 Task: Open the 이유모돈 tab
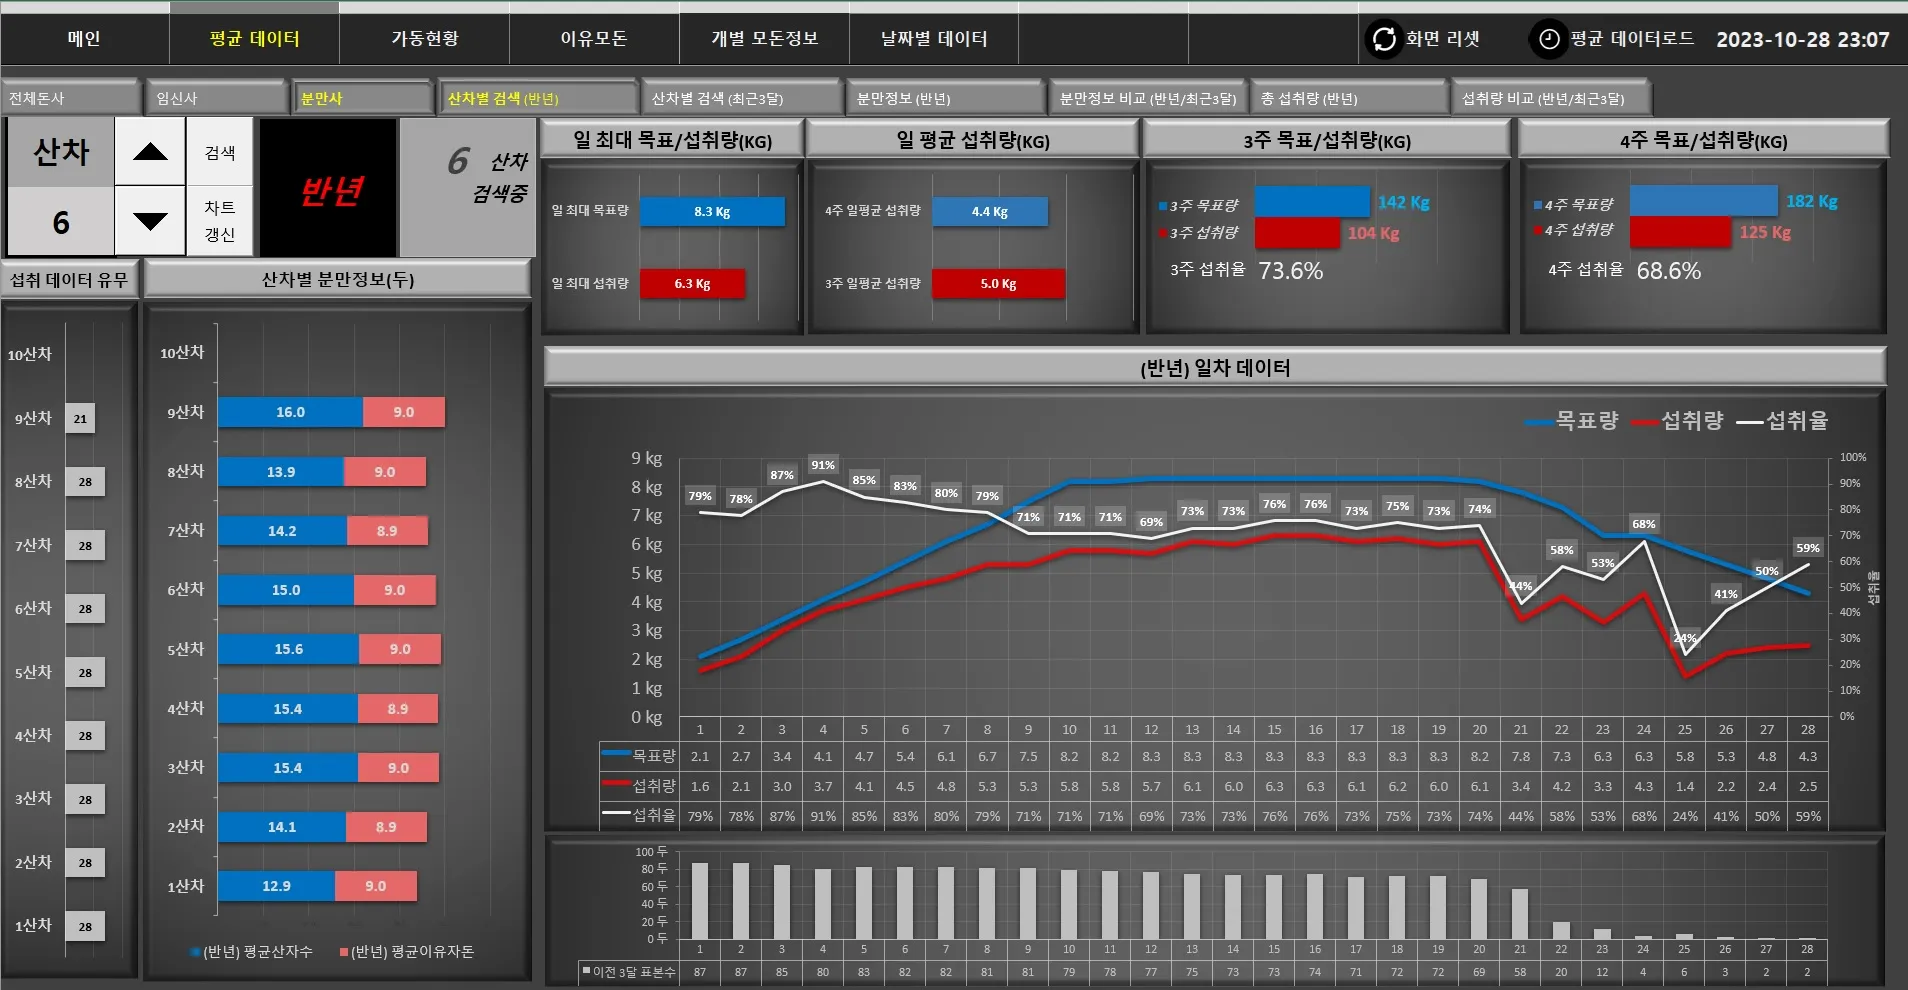point(593,39)
